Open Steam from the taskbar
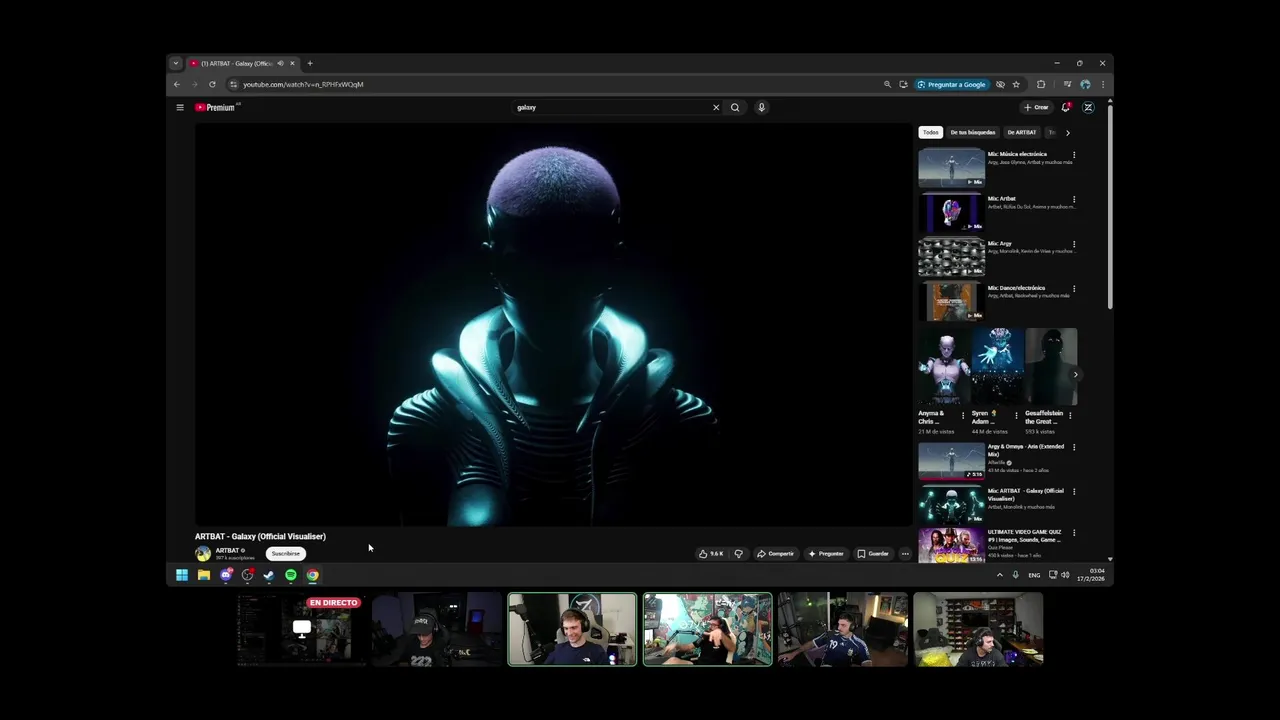The width and height of the screenshot is (1280, 720). [x=269, y=575]
